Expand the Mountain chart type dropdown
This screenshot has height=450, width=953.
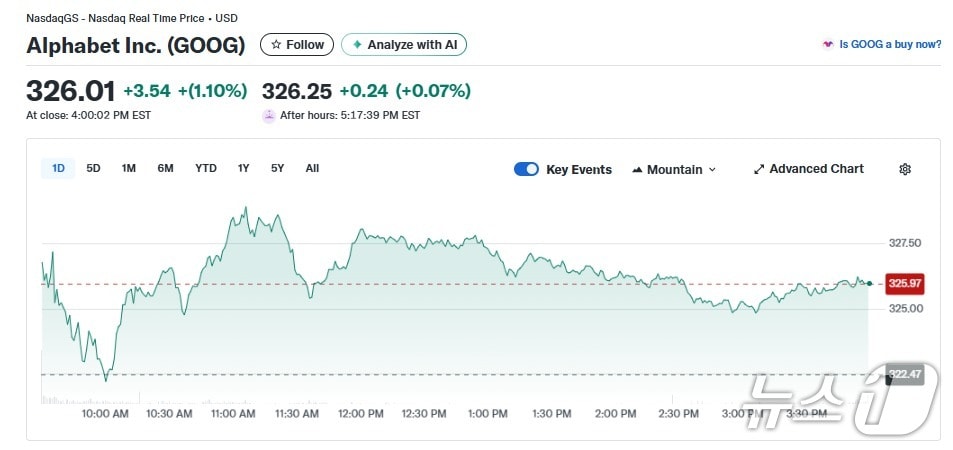(x=712, y=170)
